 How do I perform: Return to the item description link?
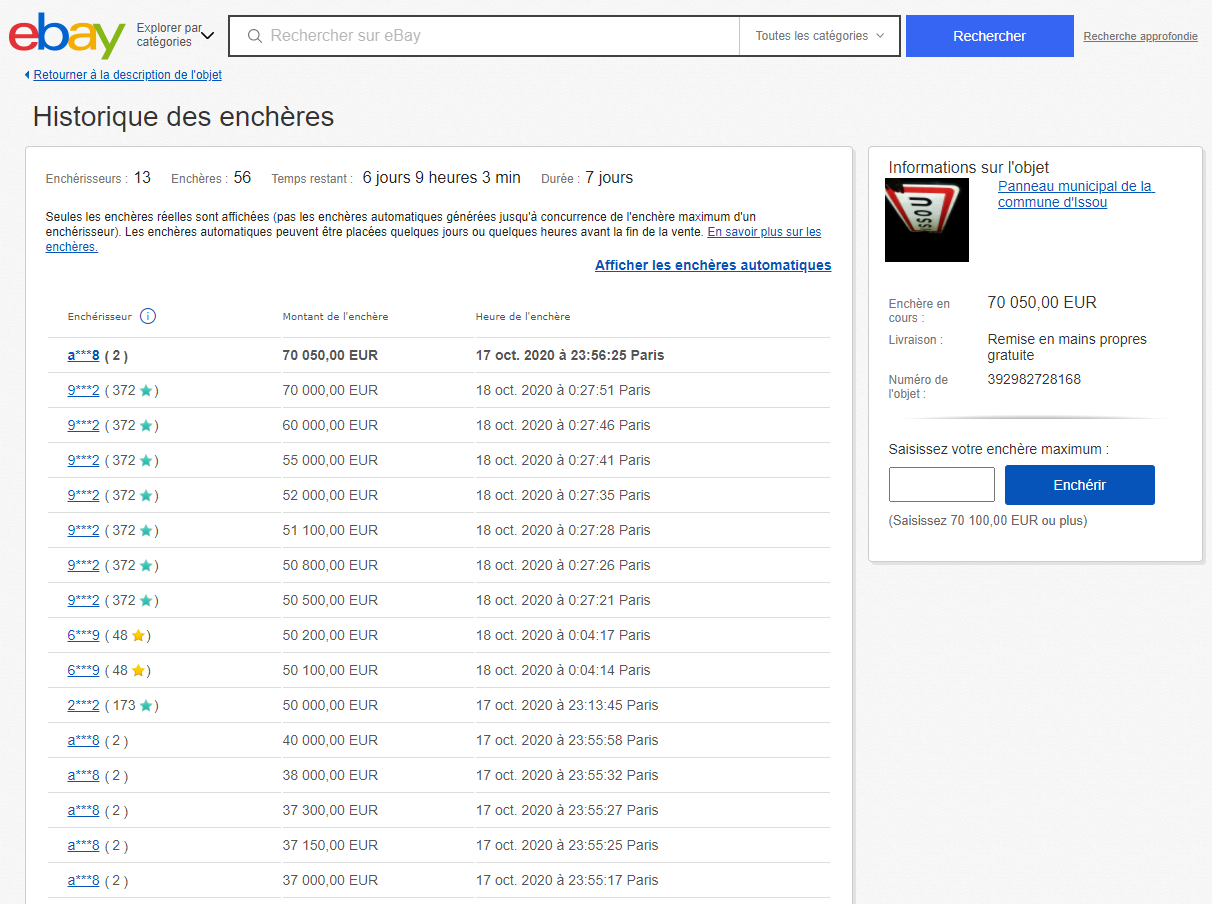pyautogui.click(x=127, y=75)
